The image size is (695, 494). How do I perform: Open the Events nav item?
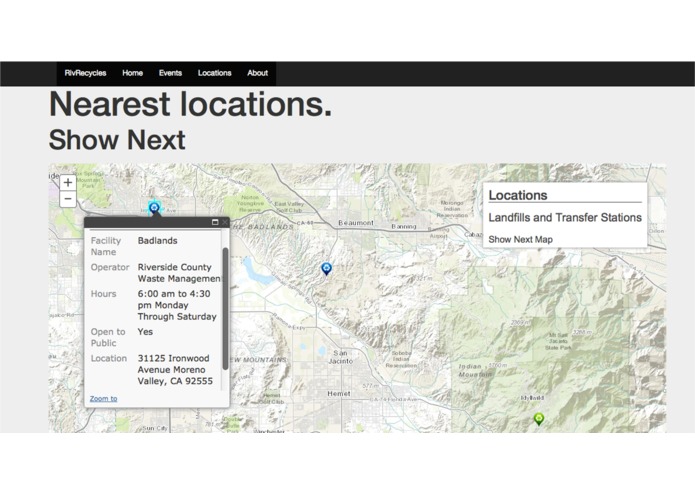[170, 73]
